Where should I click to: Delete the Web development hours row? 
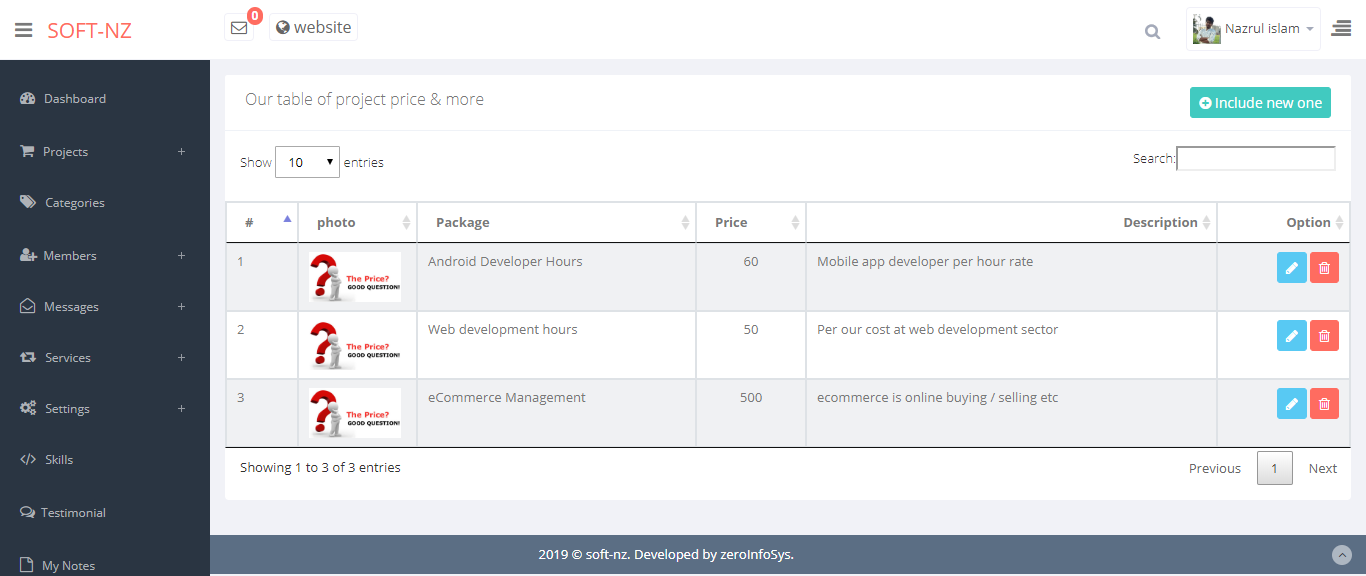[x=1324, y=335]
